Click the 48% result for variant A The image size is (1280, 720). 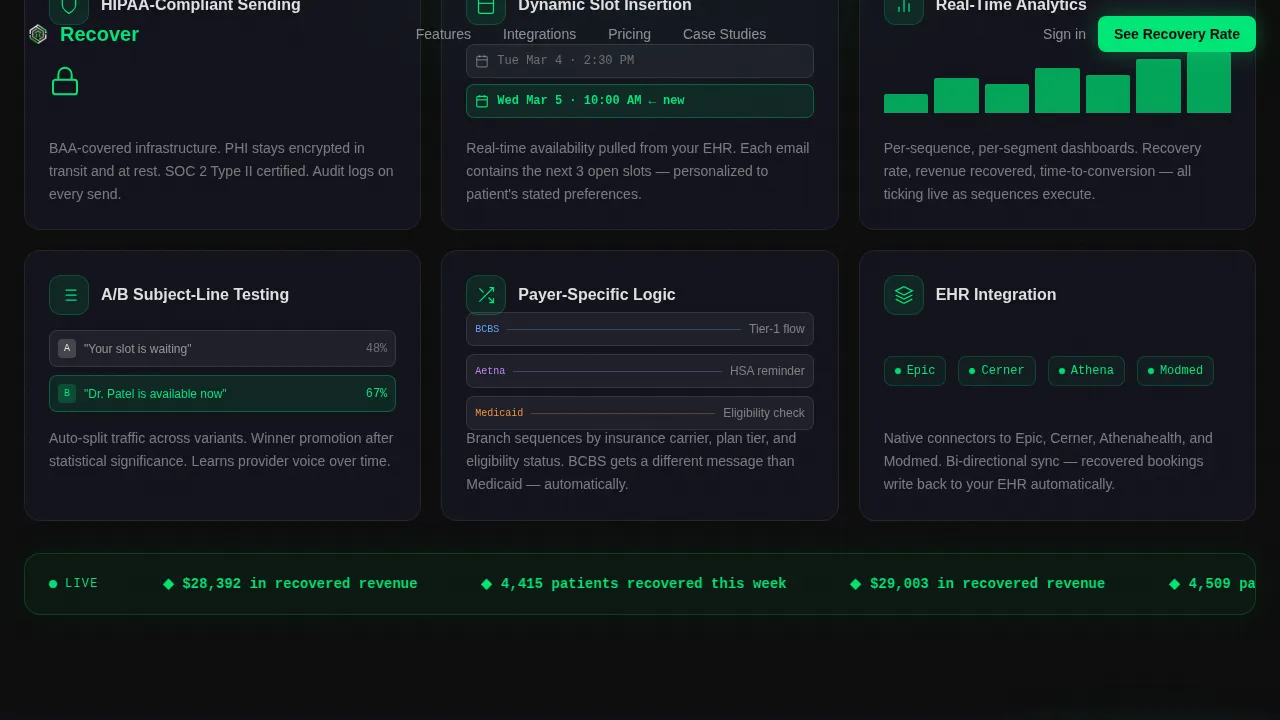[376, 348]
